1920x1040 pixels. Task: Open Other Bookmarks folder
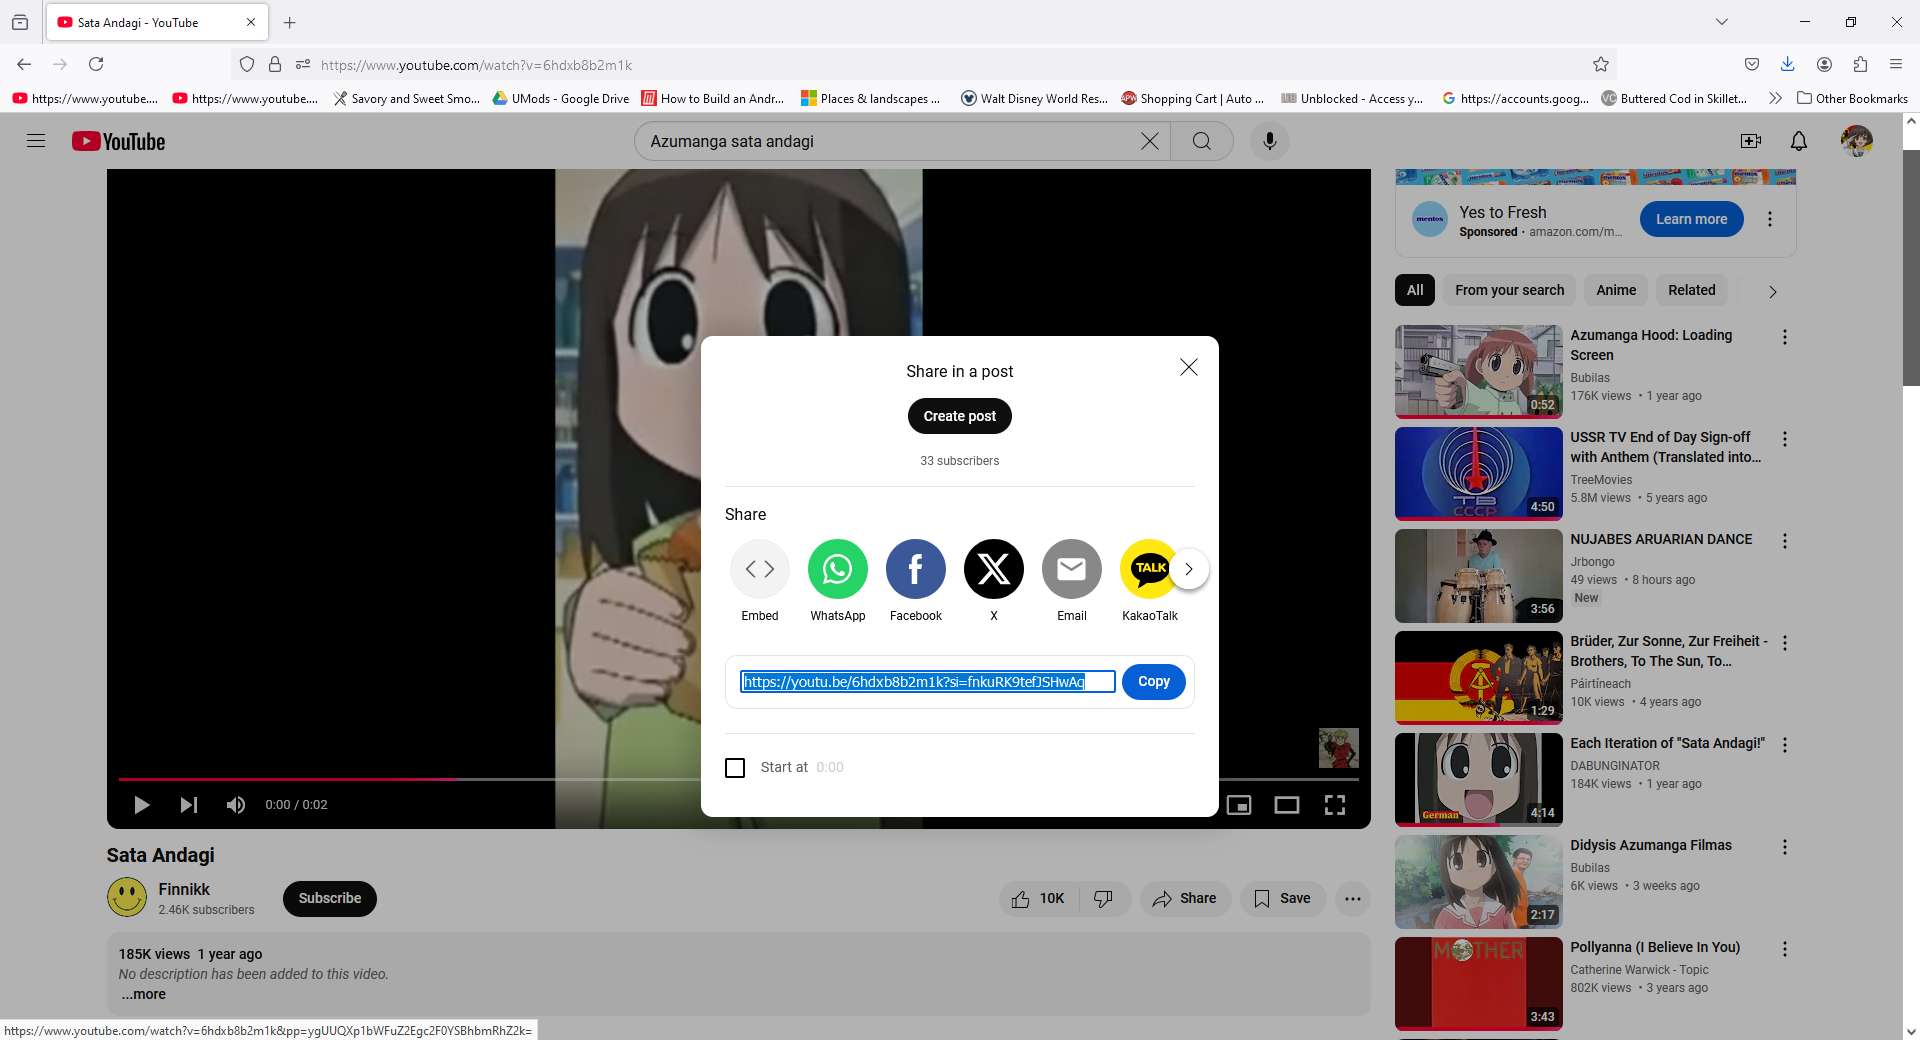point(1852,98)
